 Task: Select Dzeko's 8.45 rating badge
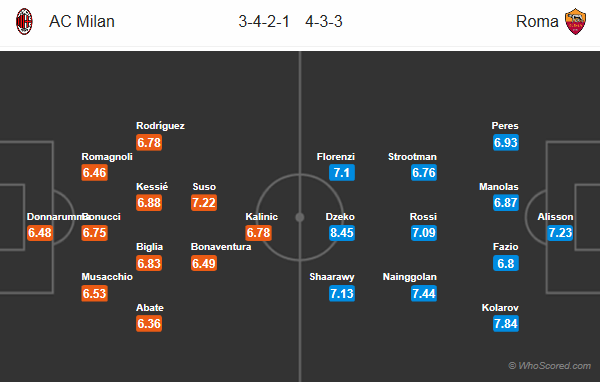click(342, 233)
